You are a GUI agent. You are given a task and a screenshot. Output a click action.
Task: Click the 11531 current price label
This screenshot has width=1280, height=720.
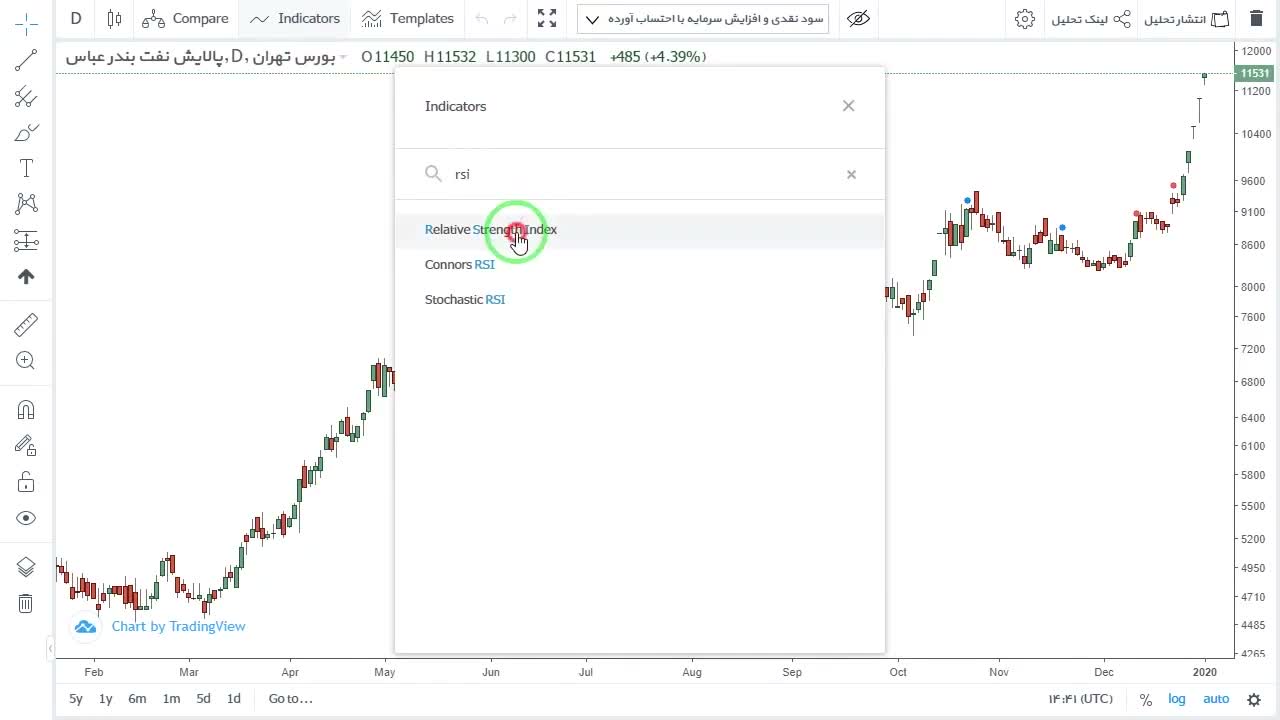point(1254,73)
